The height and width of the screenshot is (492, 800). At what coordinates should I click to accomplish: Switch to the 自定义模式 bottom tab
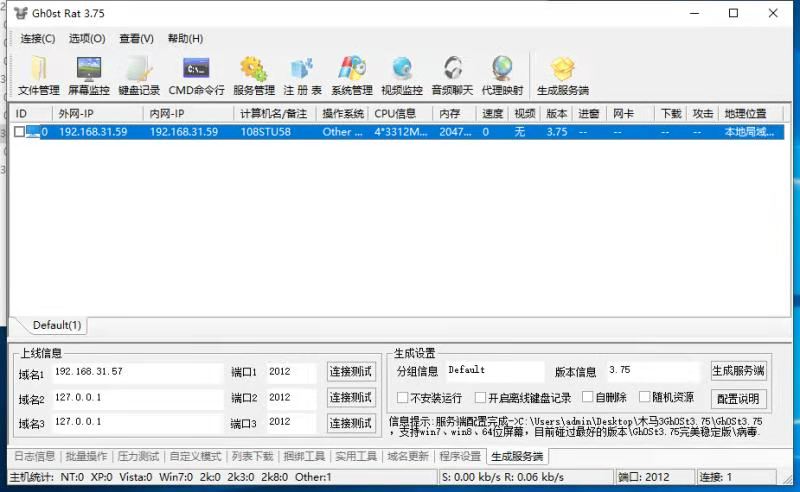pos(195,456)
